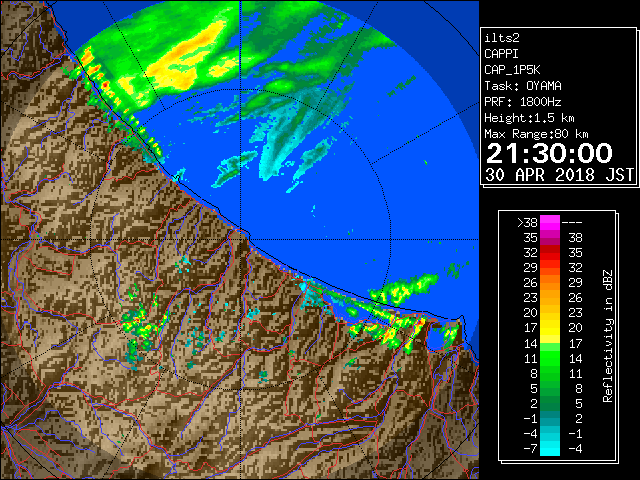Click the '-7' legend value

point(530,448)
